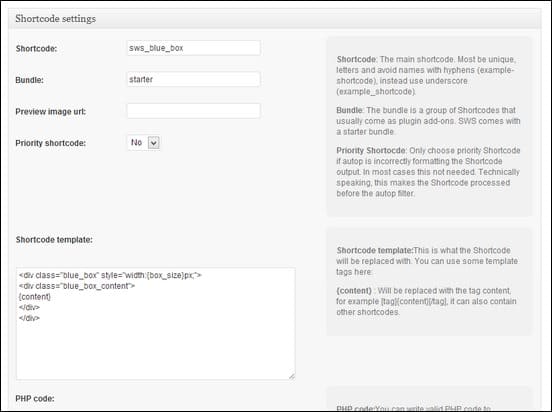
Task: Focus the empty Preview image url field
Action: pos(194,111)
